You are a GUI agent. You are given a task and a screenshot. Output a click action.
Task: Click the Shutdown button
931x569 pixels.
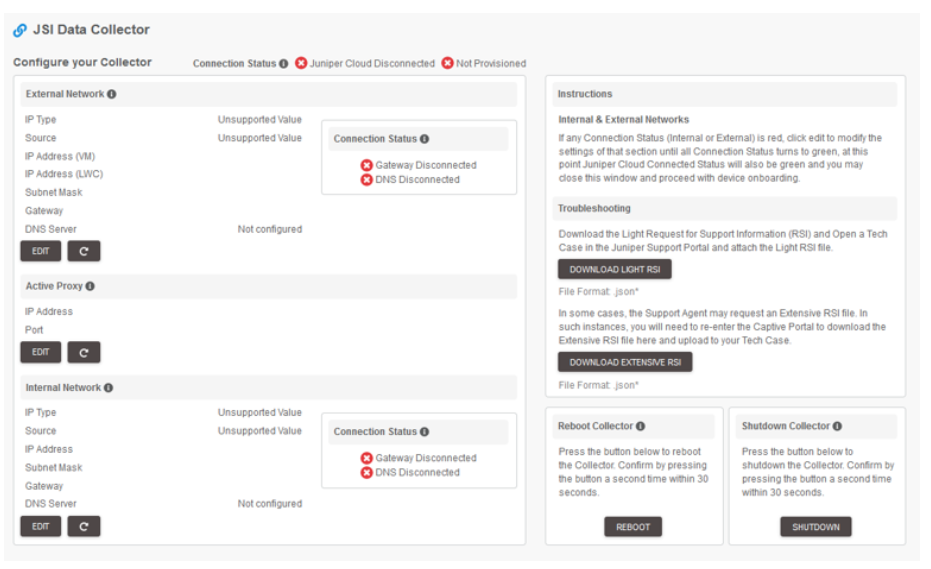816,527
